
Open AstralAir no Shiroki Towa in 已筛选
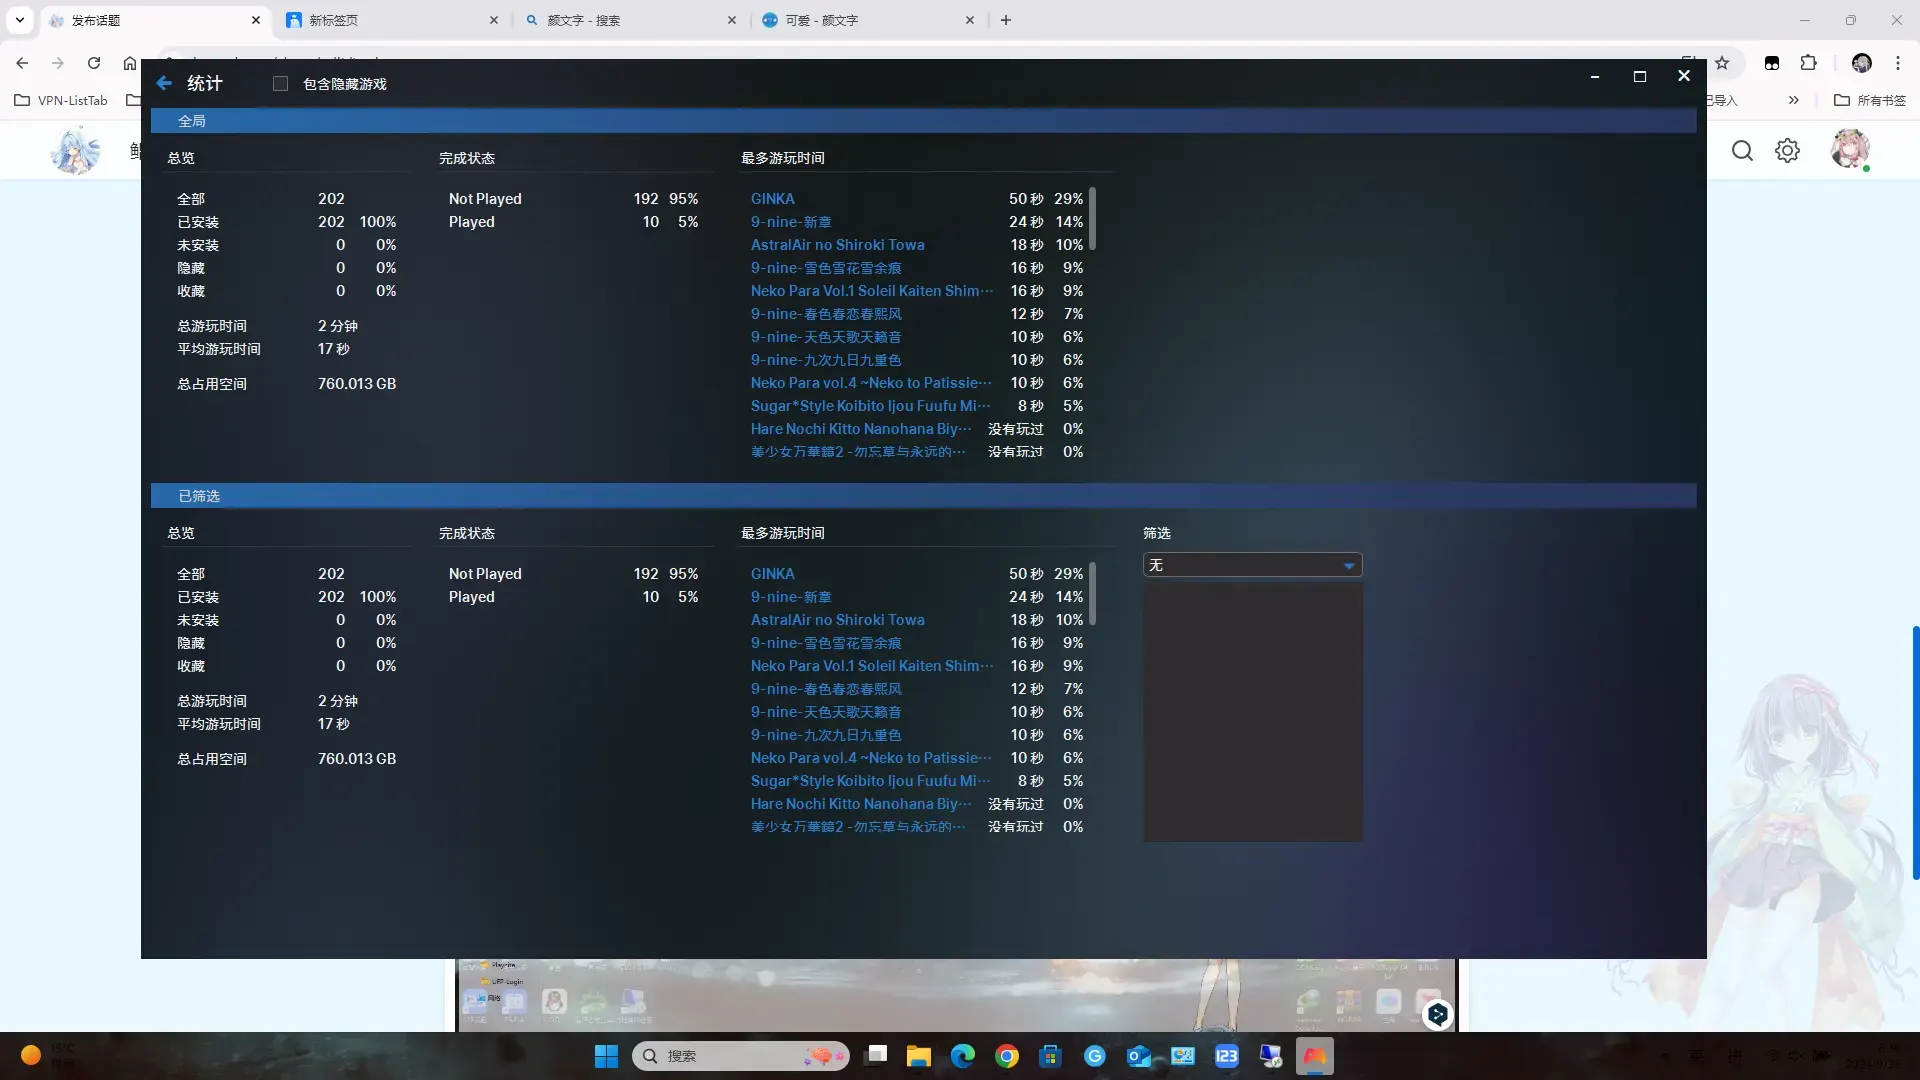tap(838, 620)
